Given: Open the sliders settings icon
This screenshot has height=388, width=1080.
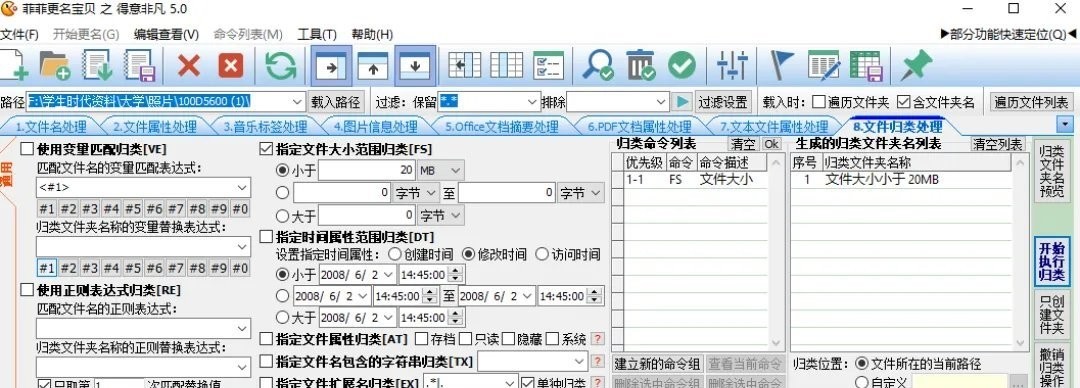Looking at the screenshot, I should [x=732, y=66].
